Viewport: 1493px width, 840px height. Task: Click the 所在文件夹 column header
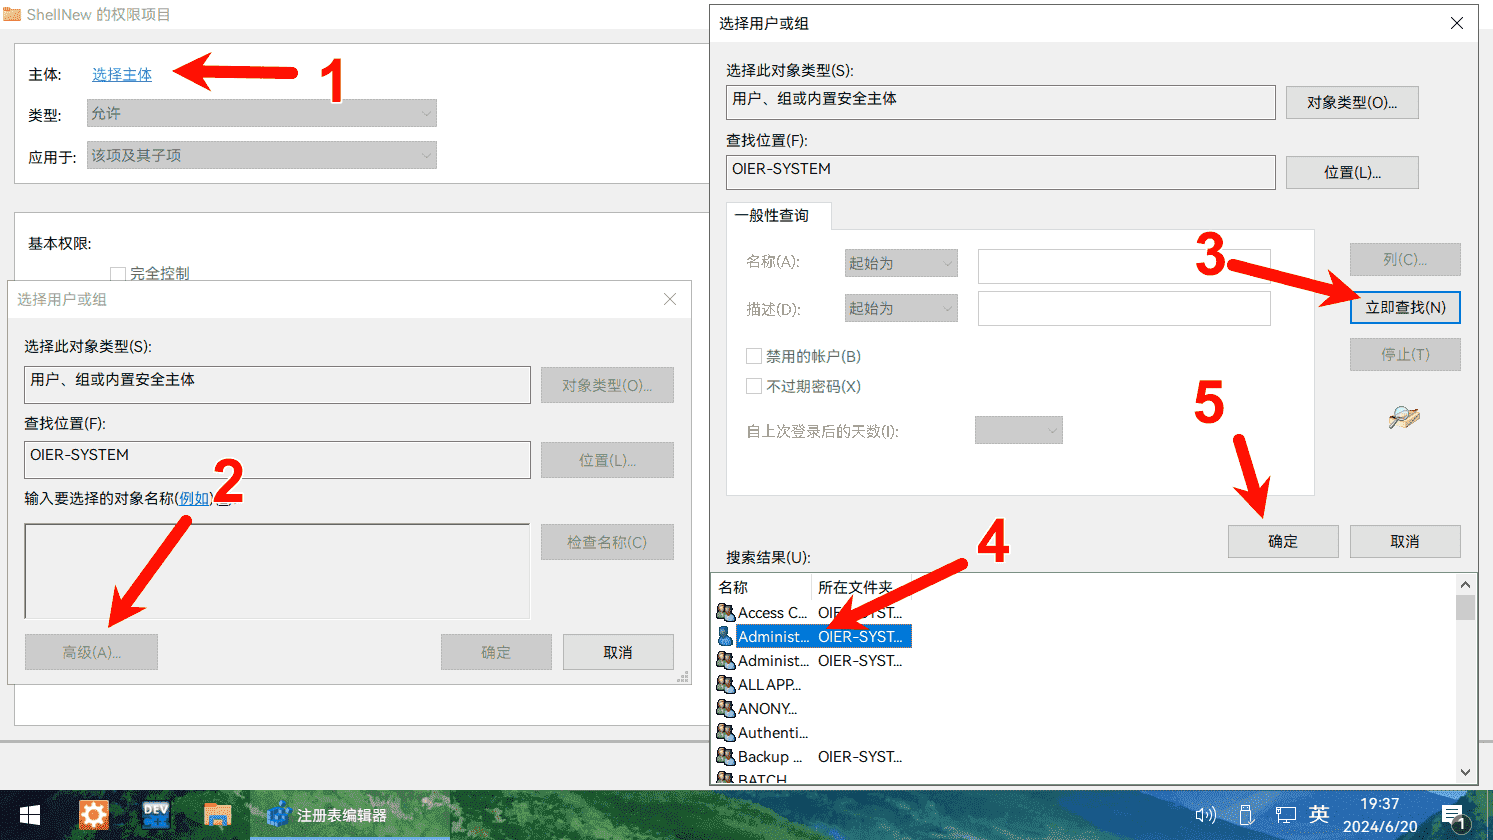point(855,587)
